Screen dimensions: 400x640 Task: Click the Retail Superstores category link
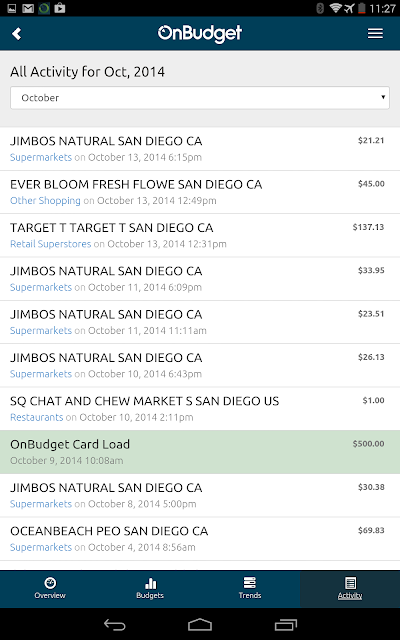(51, 244)
